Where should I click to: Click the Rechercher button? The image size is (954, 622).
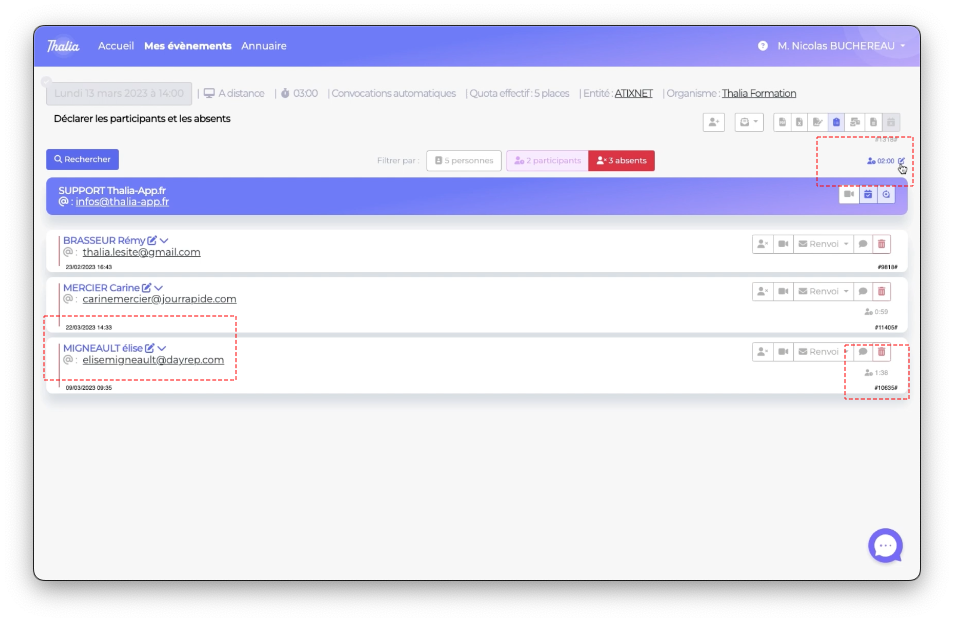(82, 159)
